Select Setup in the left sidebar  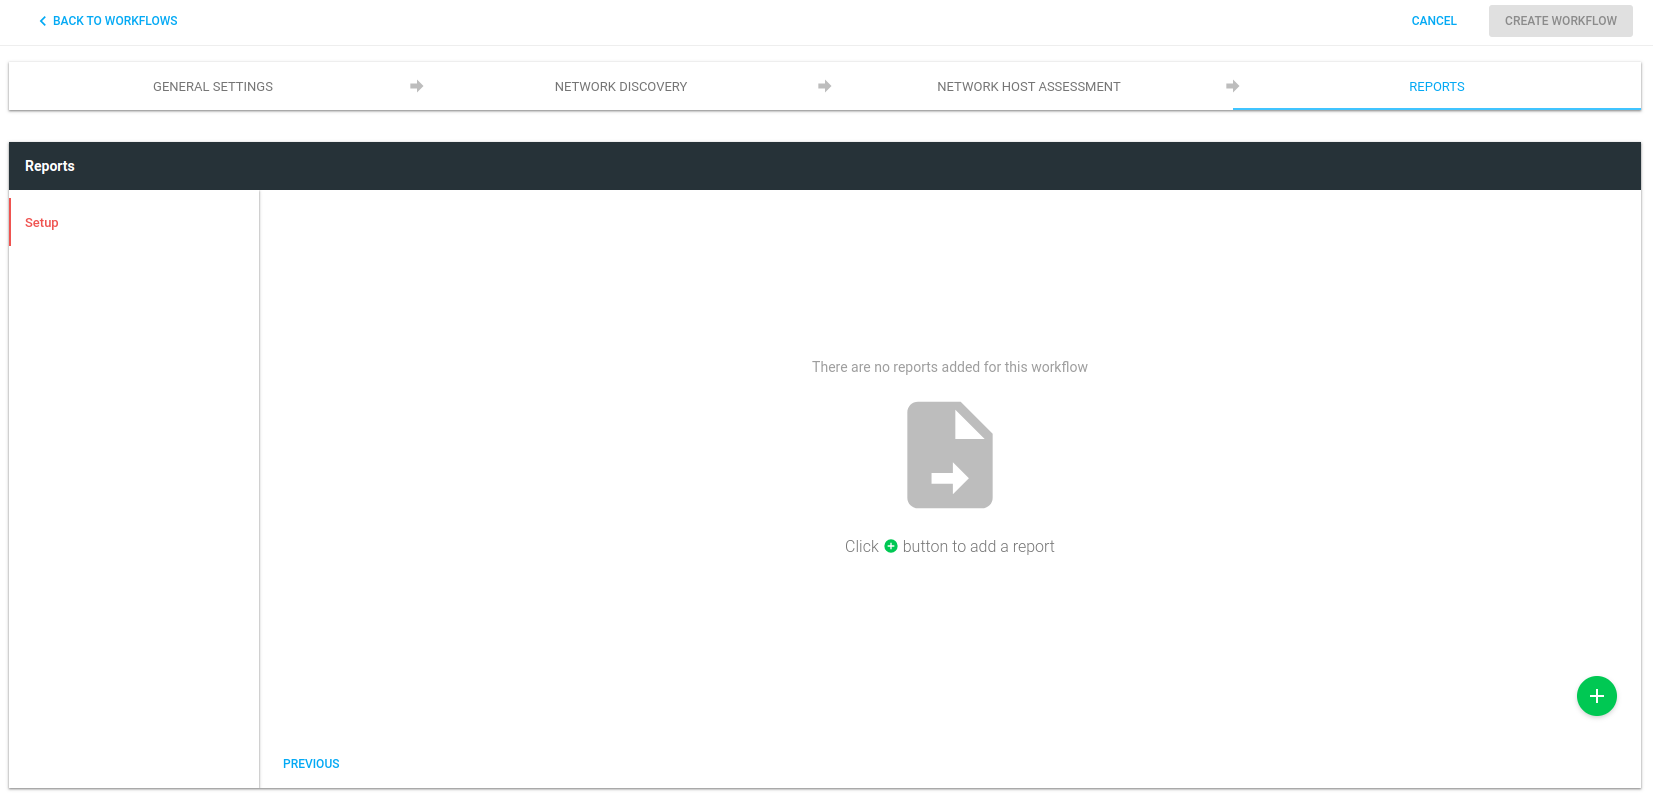click(42, 223)
